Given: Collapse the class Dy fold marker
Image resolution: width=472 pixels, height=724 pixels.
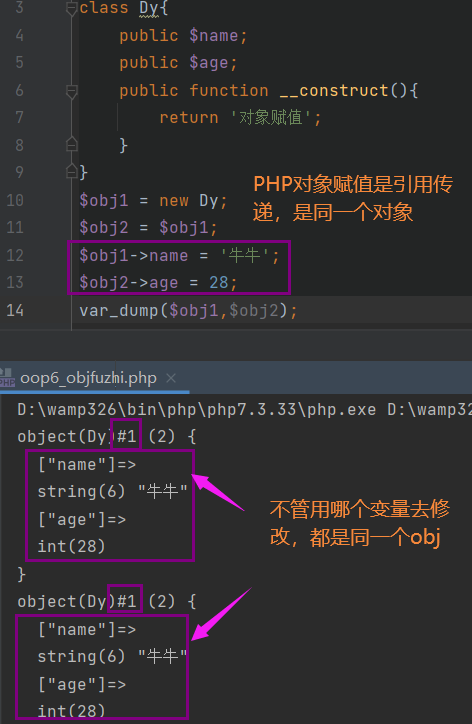Looking at the screenshot, I should [72, 8].
